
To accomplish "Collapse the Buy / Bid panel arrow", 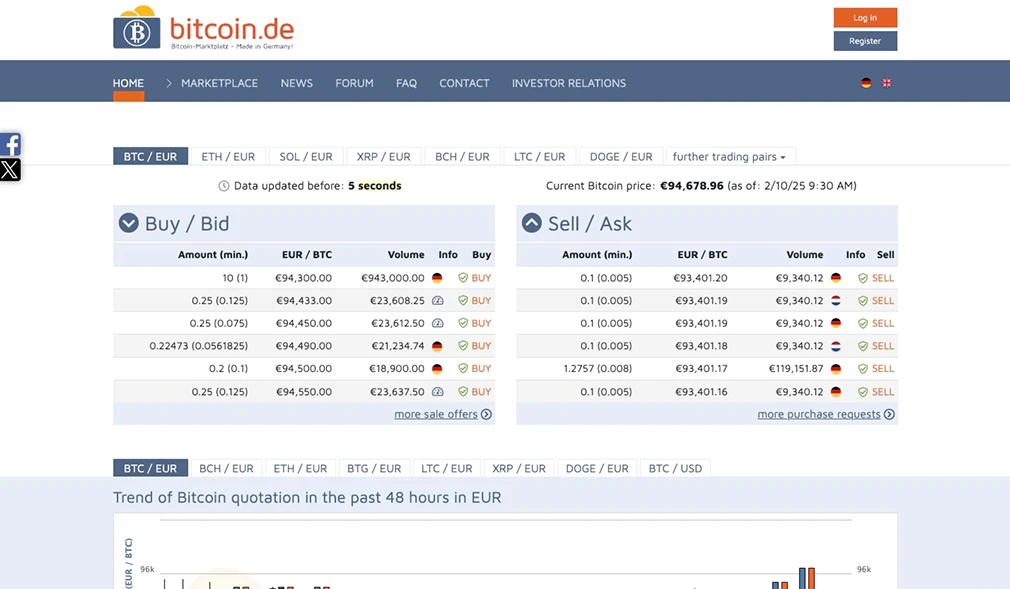I will click(x=129, y=223).
